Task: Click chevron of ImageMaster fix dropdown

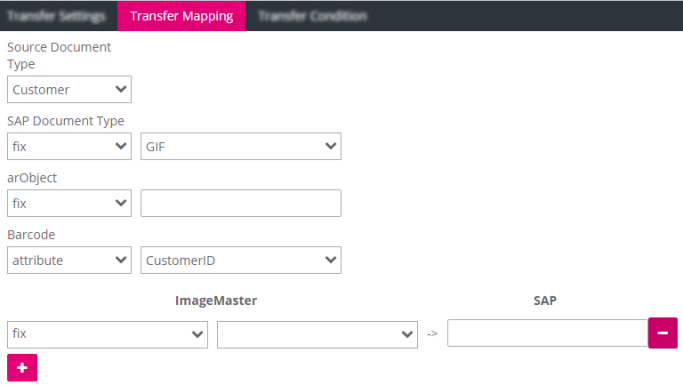Action: click(x=197, y=334)
